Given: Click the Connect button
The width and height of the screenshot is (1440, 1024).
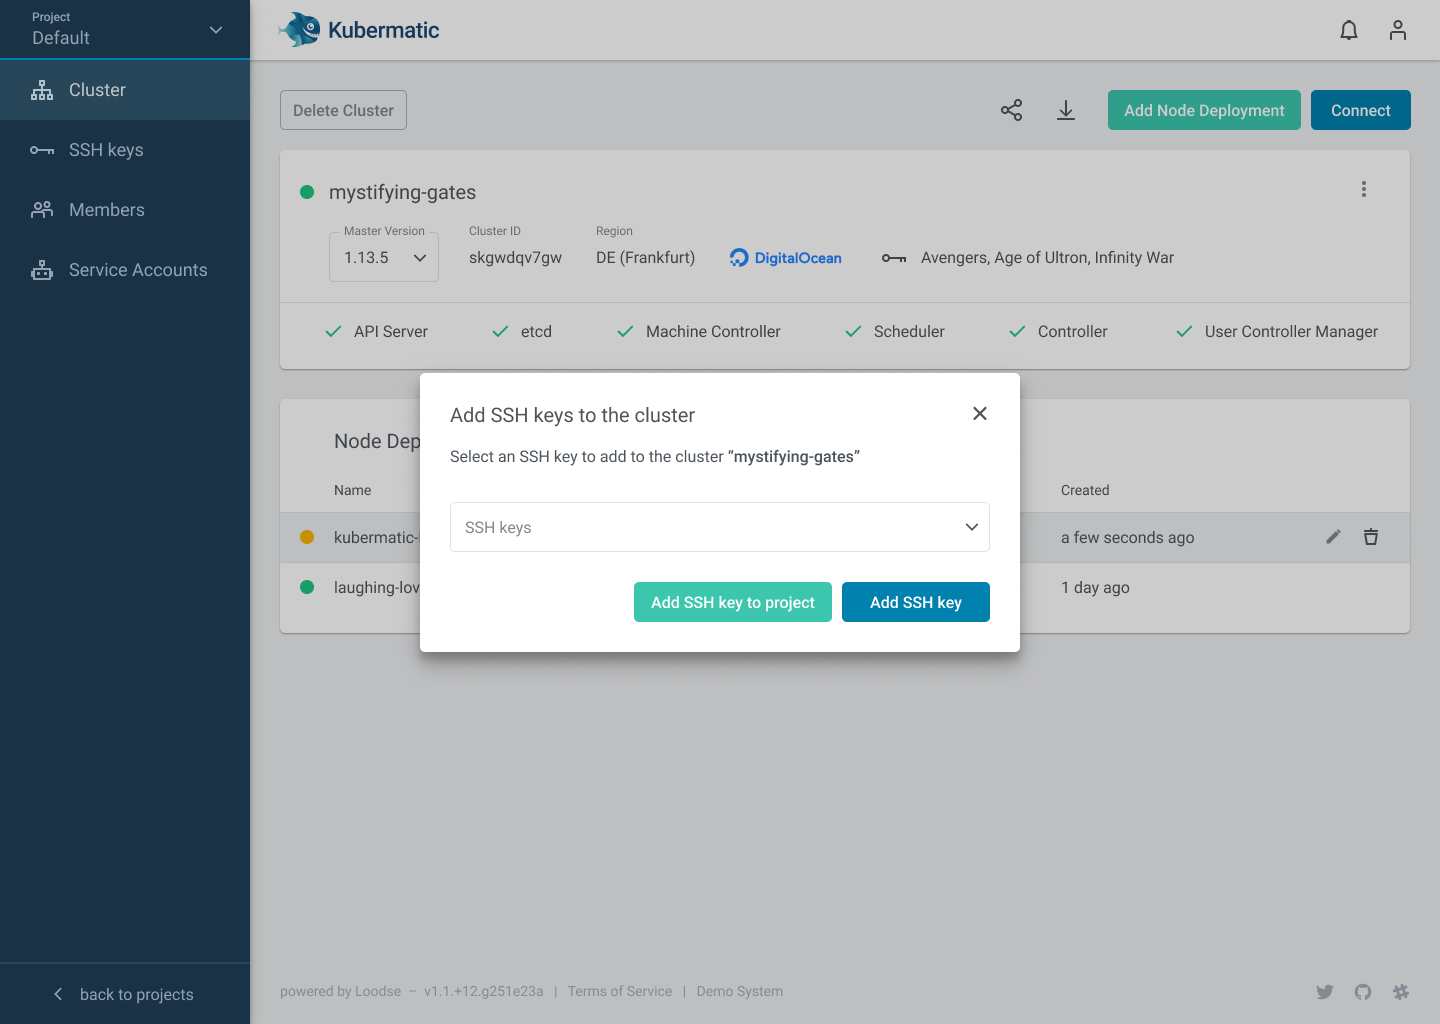Looking at the screenshot, I should (x=1360, y=110).
